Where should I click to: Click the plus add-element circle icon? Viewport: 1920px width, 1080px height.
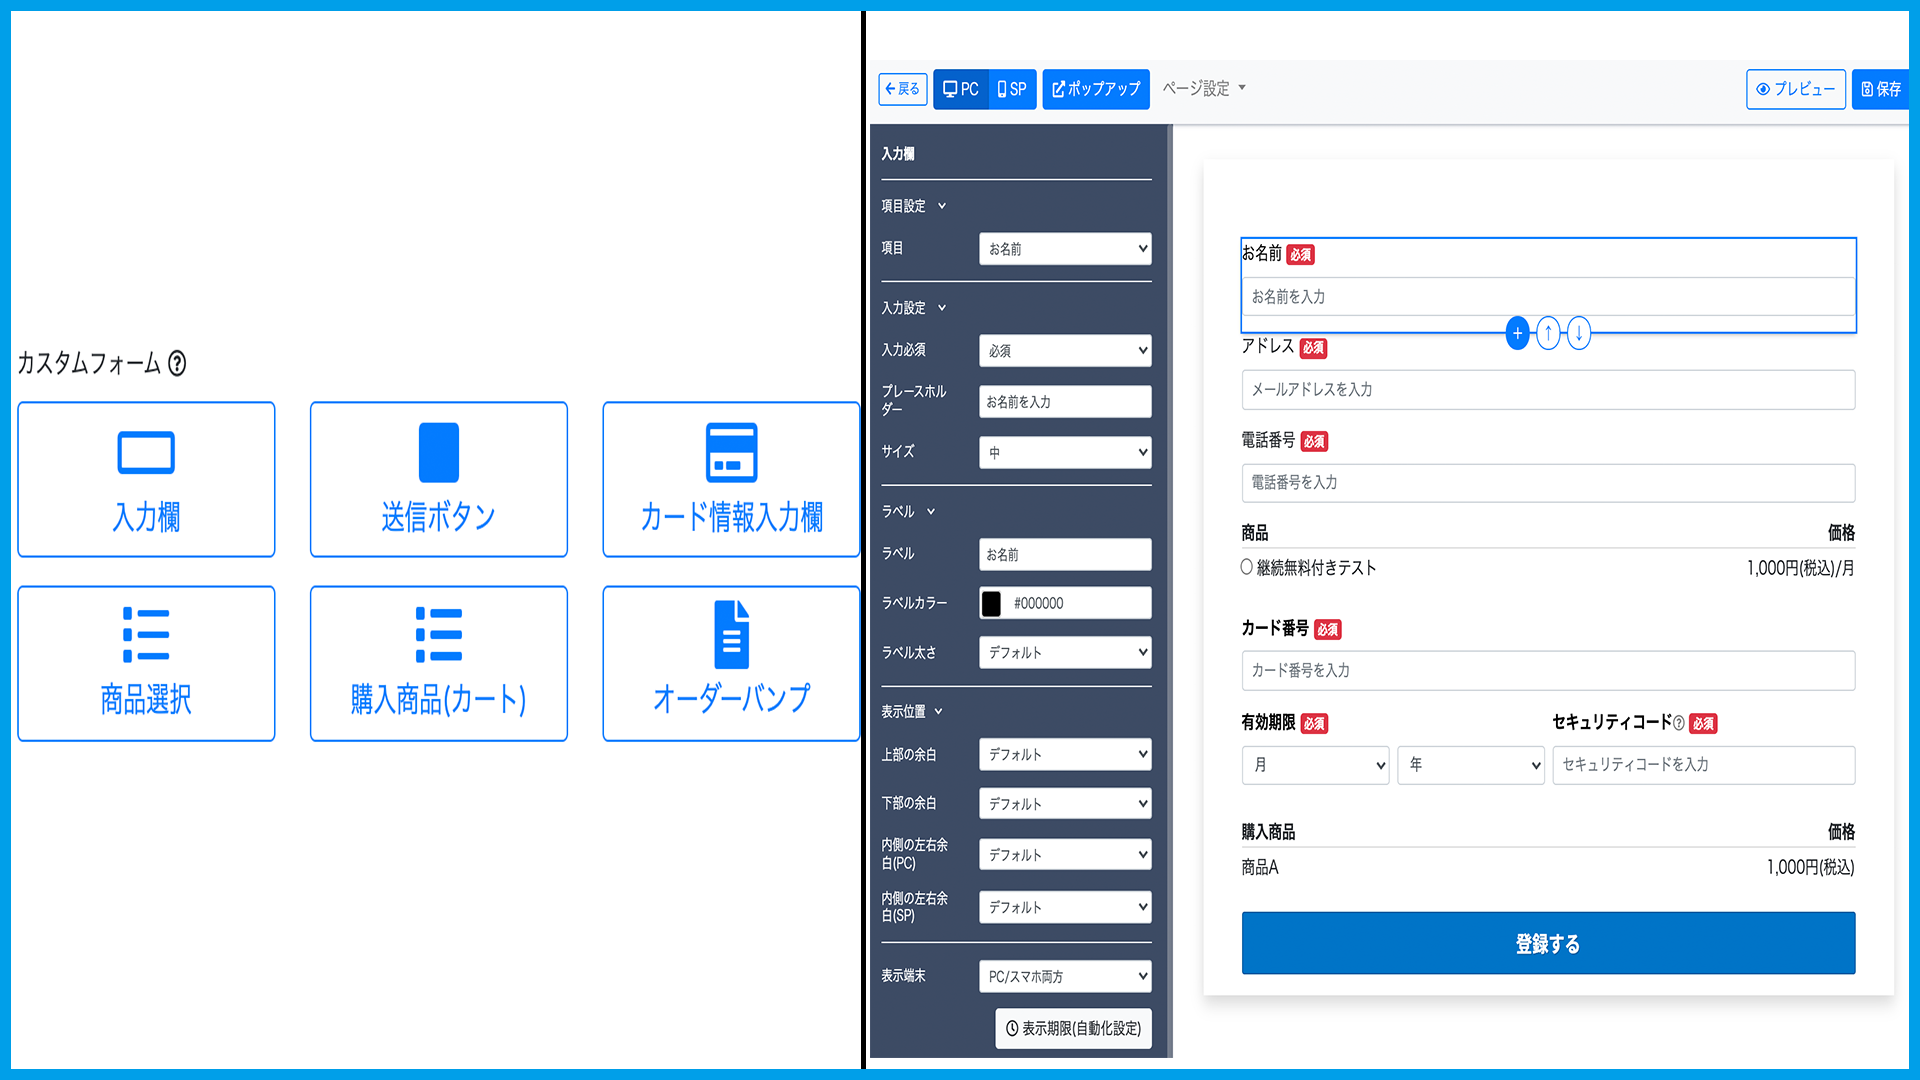pos(1517,333)
